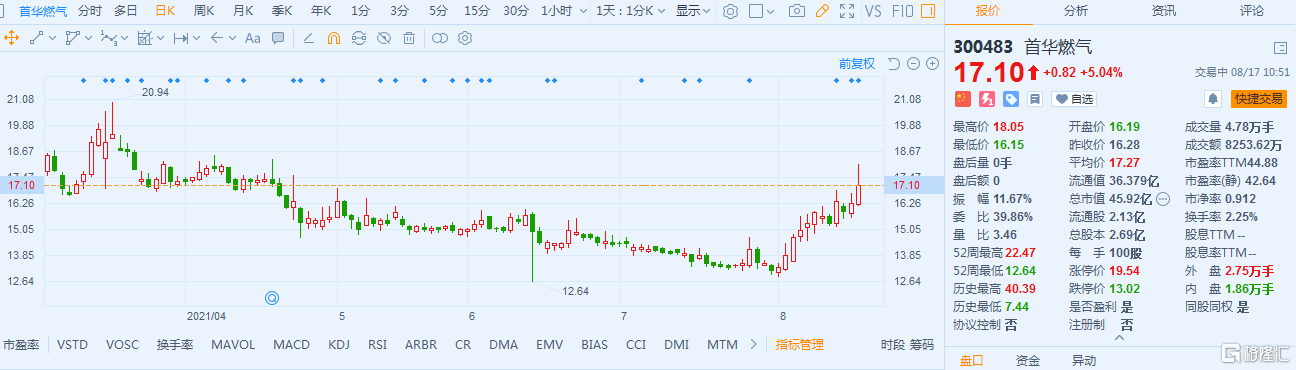1296x370 pixels.
Task: Add stock to 自选 favorites
Action: 1073,99
